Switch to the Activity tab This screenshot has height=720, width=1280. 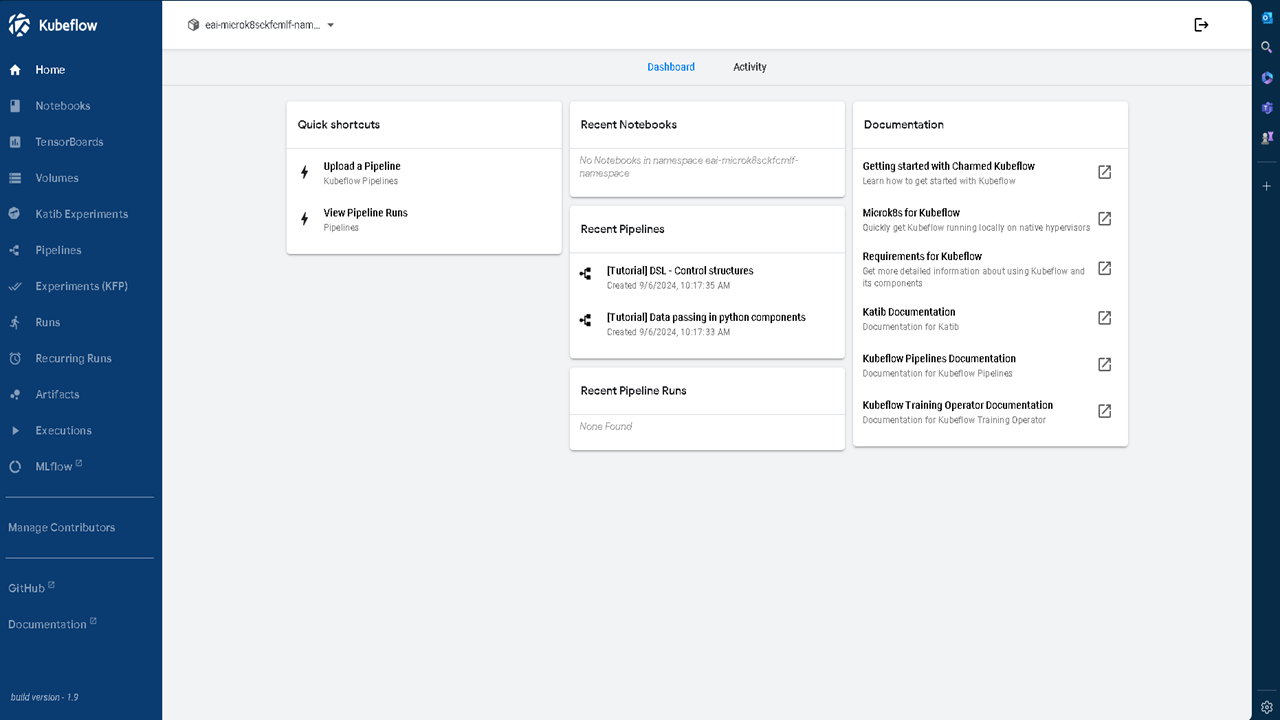(x=750, y=67)
